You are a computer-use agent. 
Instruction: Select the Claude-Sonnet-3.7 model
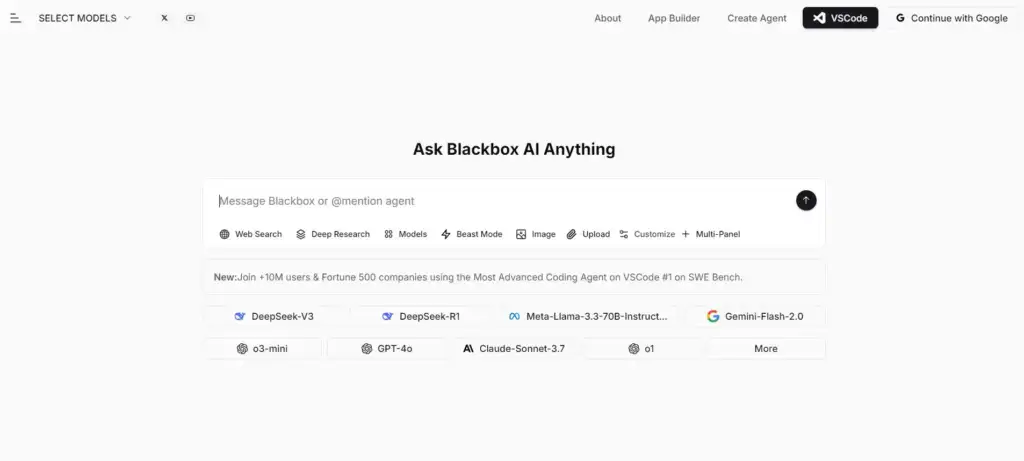[x=514, y=349]
